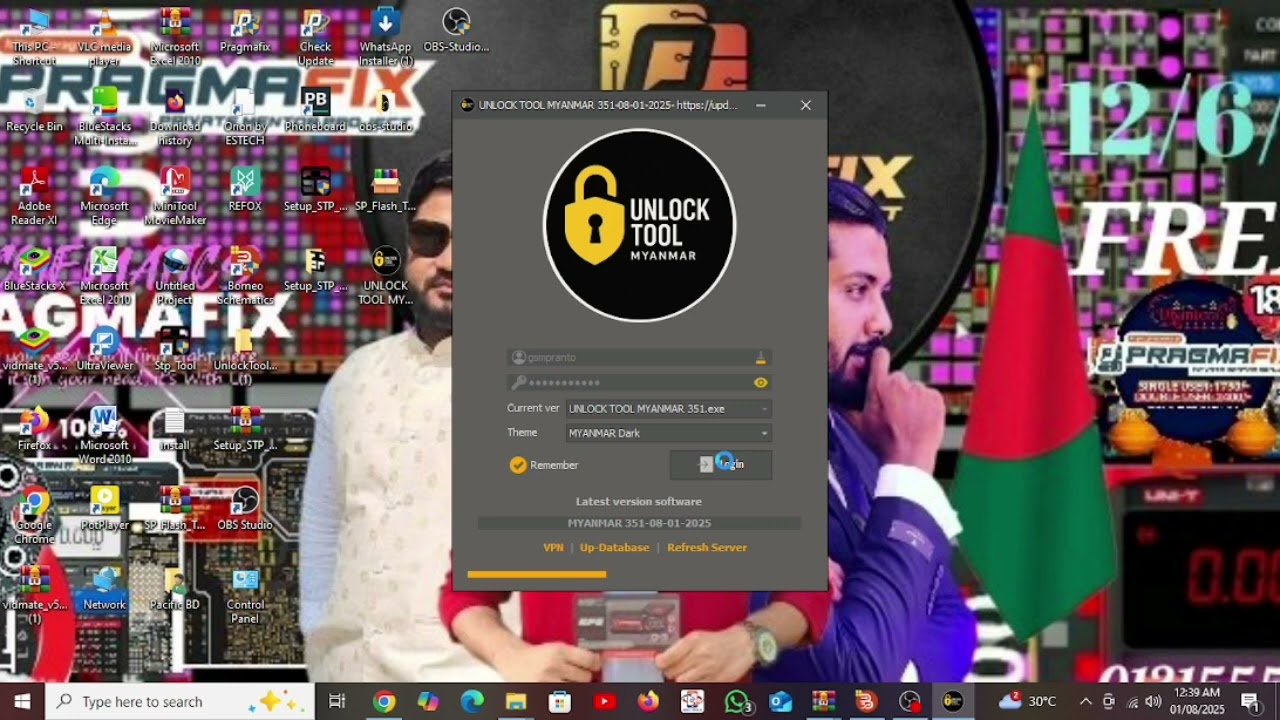Open Task View from taskbar

pyautogui.click(x=337, y=701)
